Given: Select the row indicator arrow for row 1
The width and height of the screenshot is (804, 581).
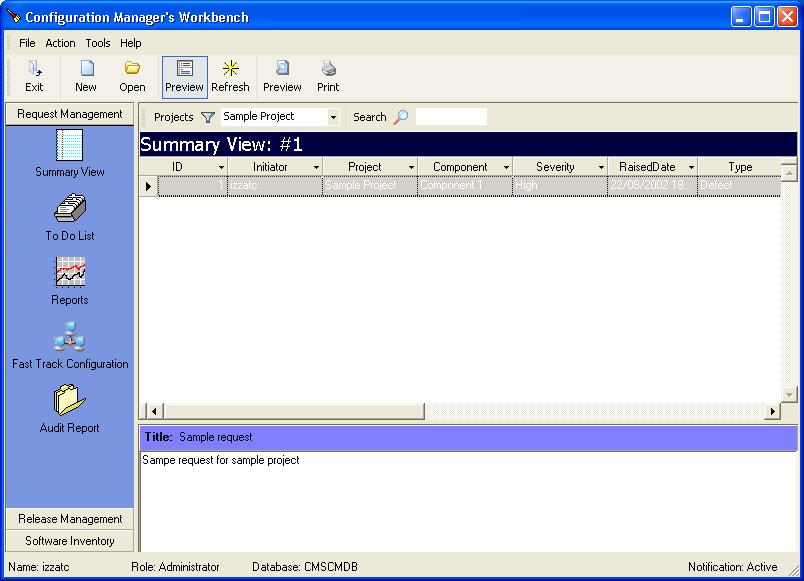Looking at the screenshot, I should click(149, 186).
